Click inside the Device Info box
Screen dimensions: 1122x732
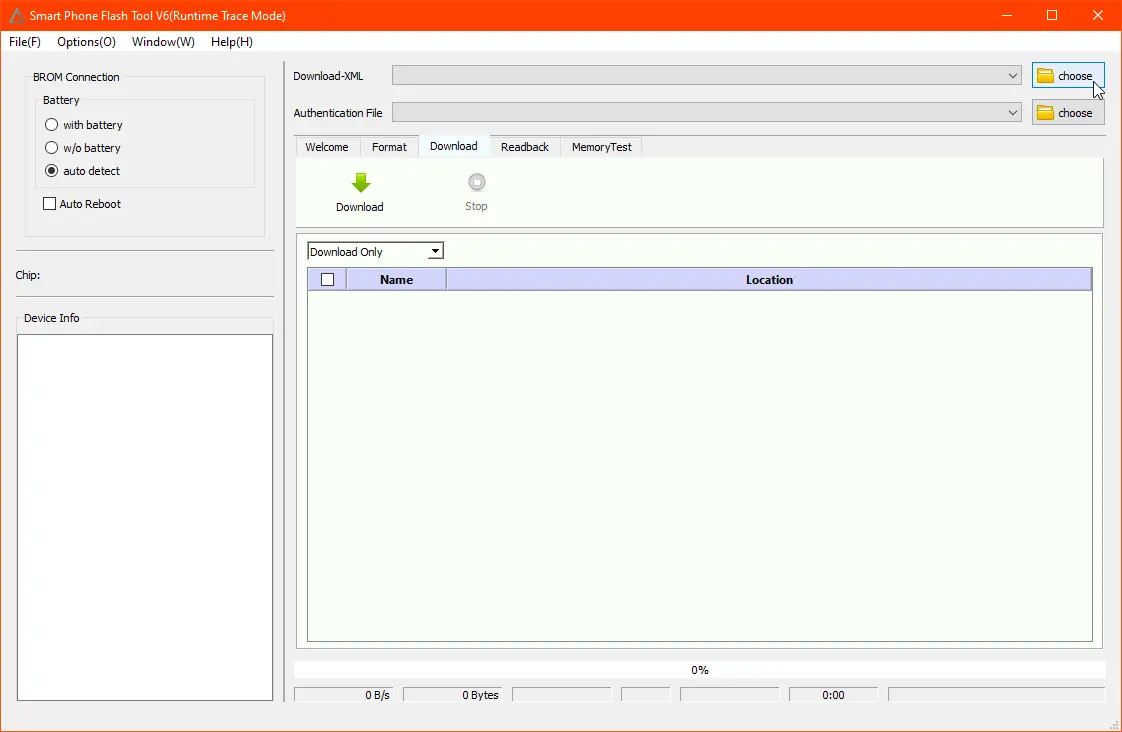coord(145,517)
